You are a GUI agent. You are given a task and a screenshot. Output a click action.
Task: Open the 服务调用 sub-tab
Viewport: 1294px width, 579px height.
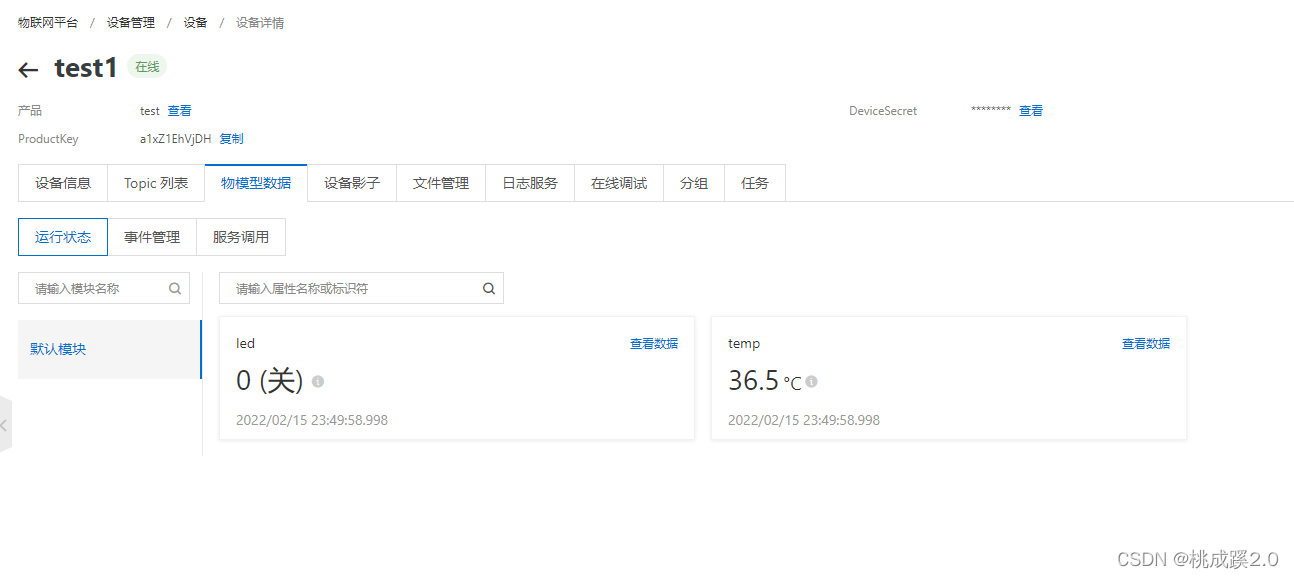point(241,236)
